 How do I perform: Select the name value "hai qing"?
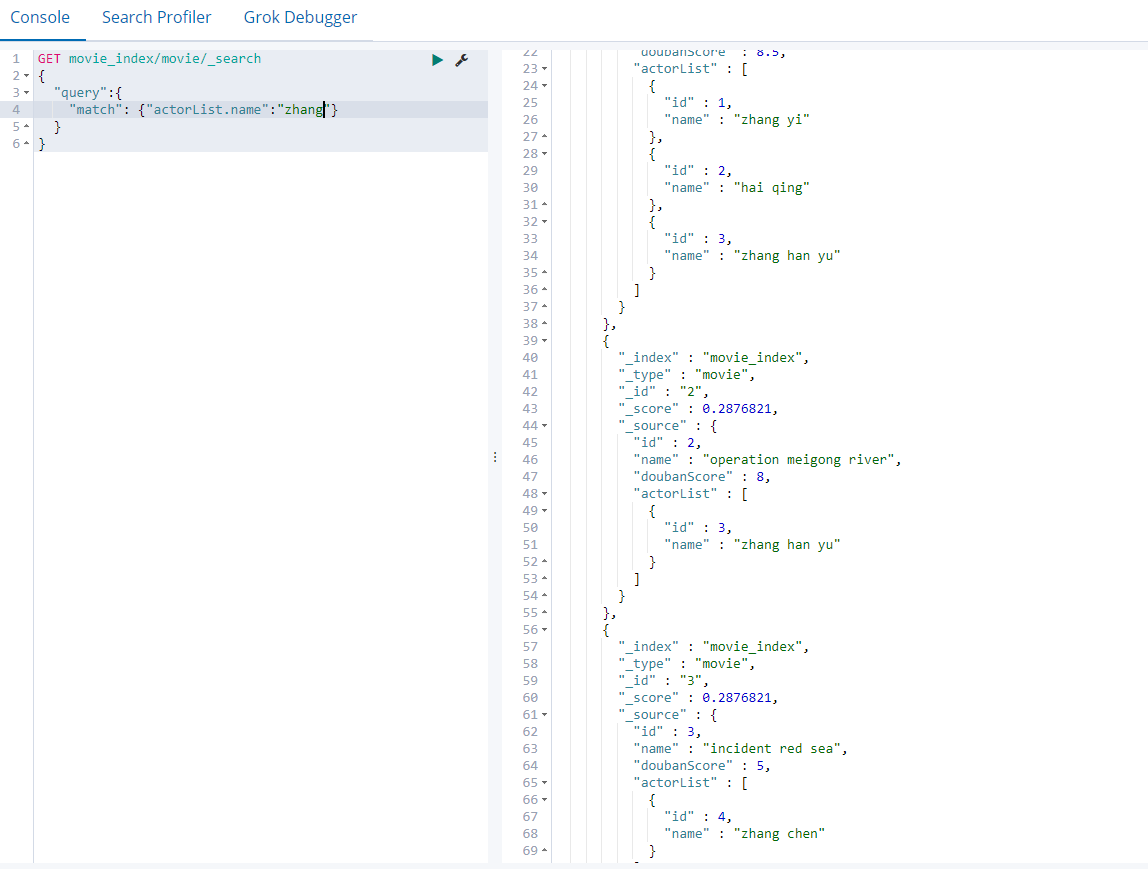pos(772,188)
